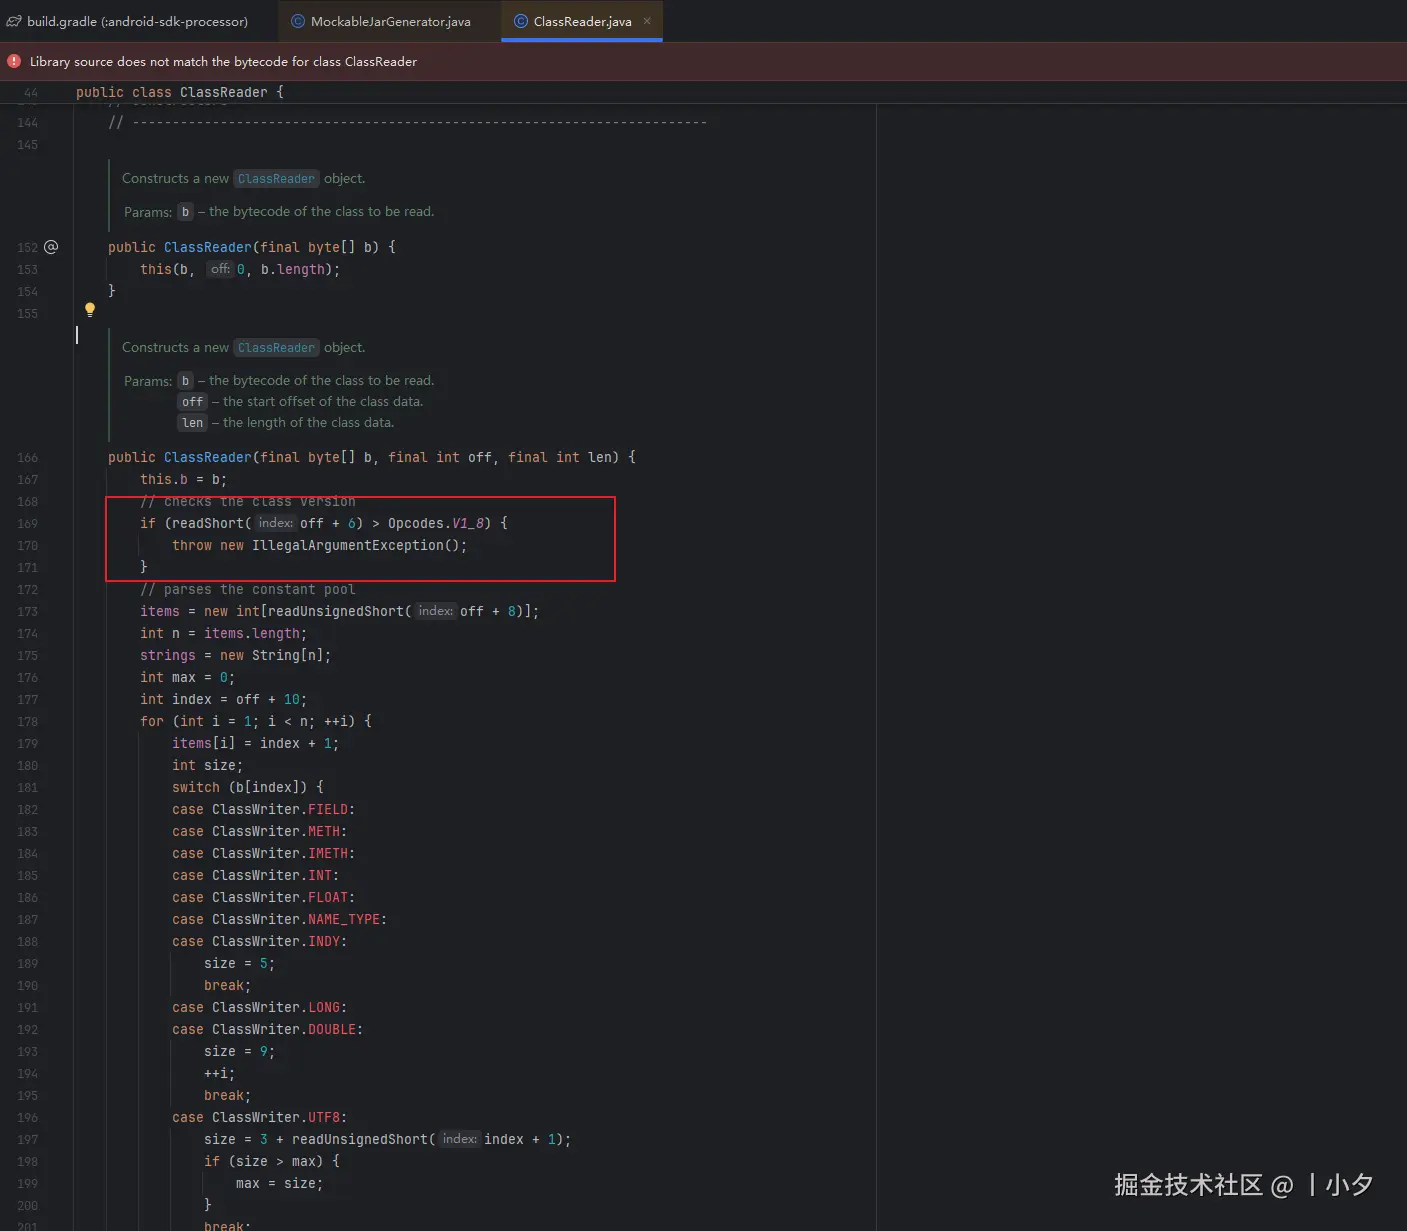Click the '// parses the constant pool' comment
Image resolution: width=1407 pixels, height=1231 pixels.
point(248,589)
